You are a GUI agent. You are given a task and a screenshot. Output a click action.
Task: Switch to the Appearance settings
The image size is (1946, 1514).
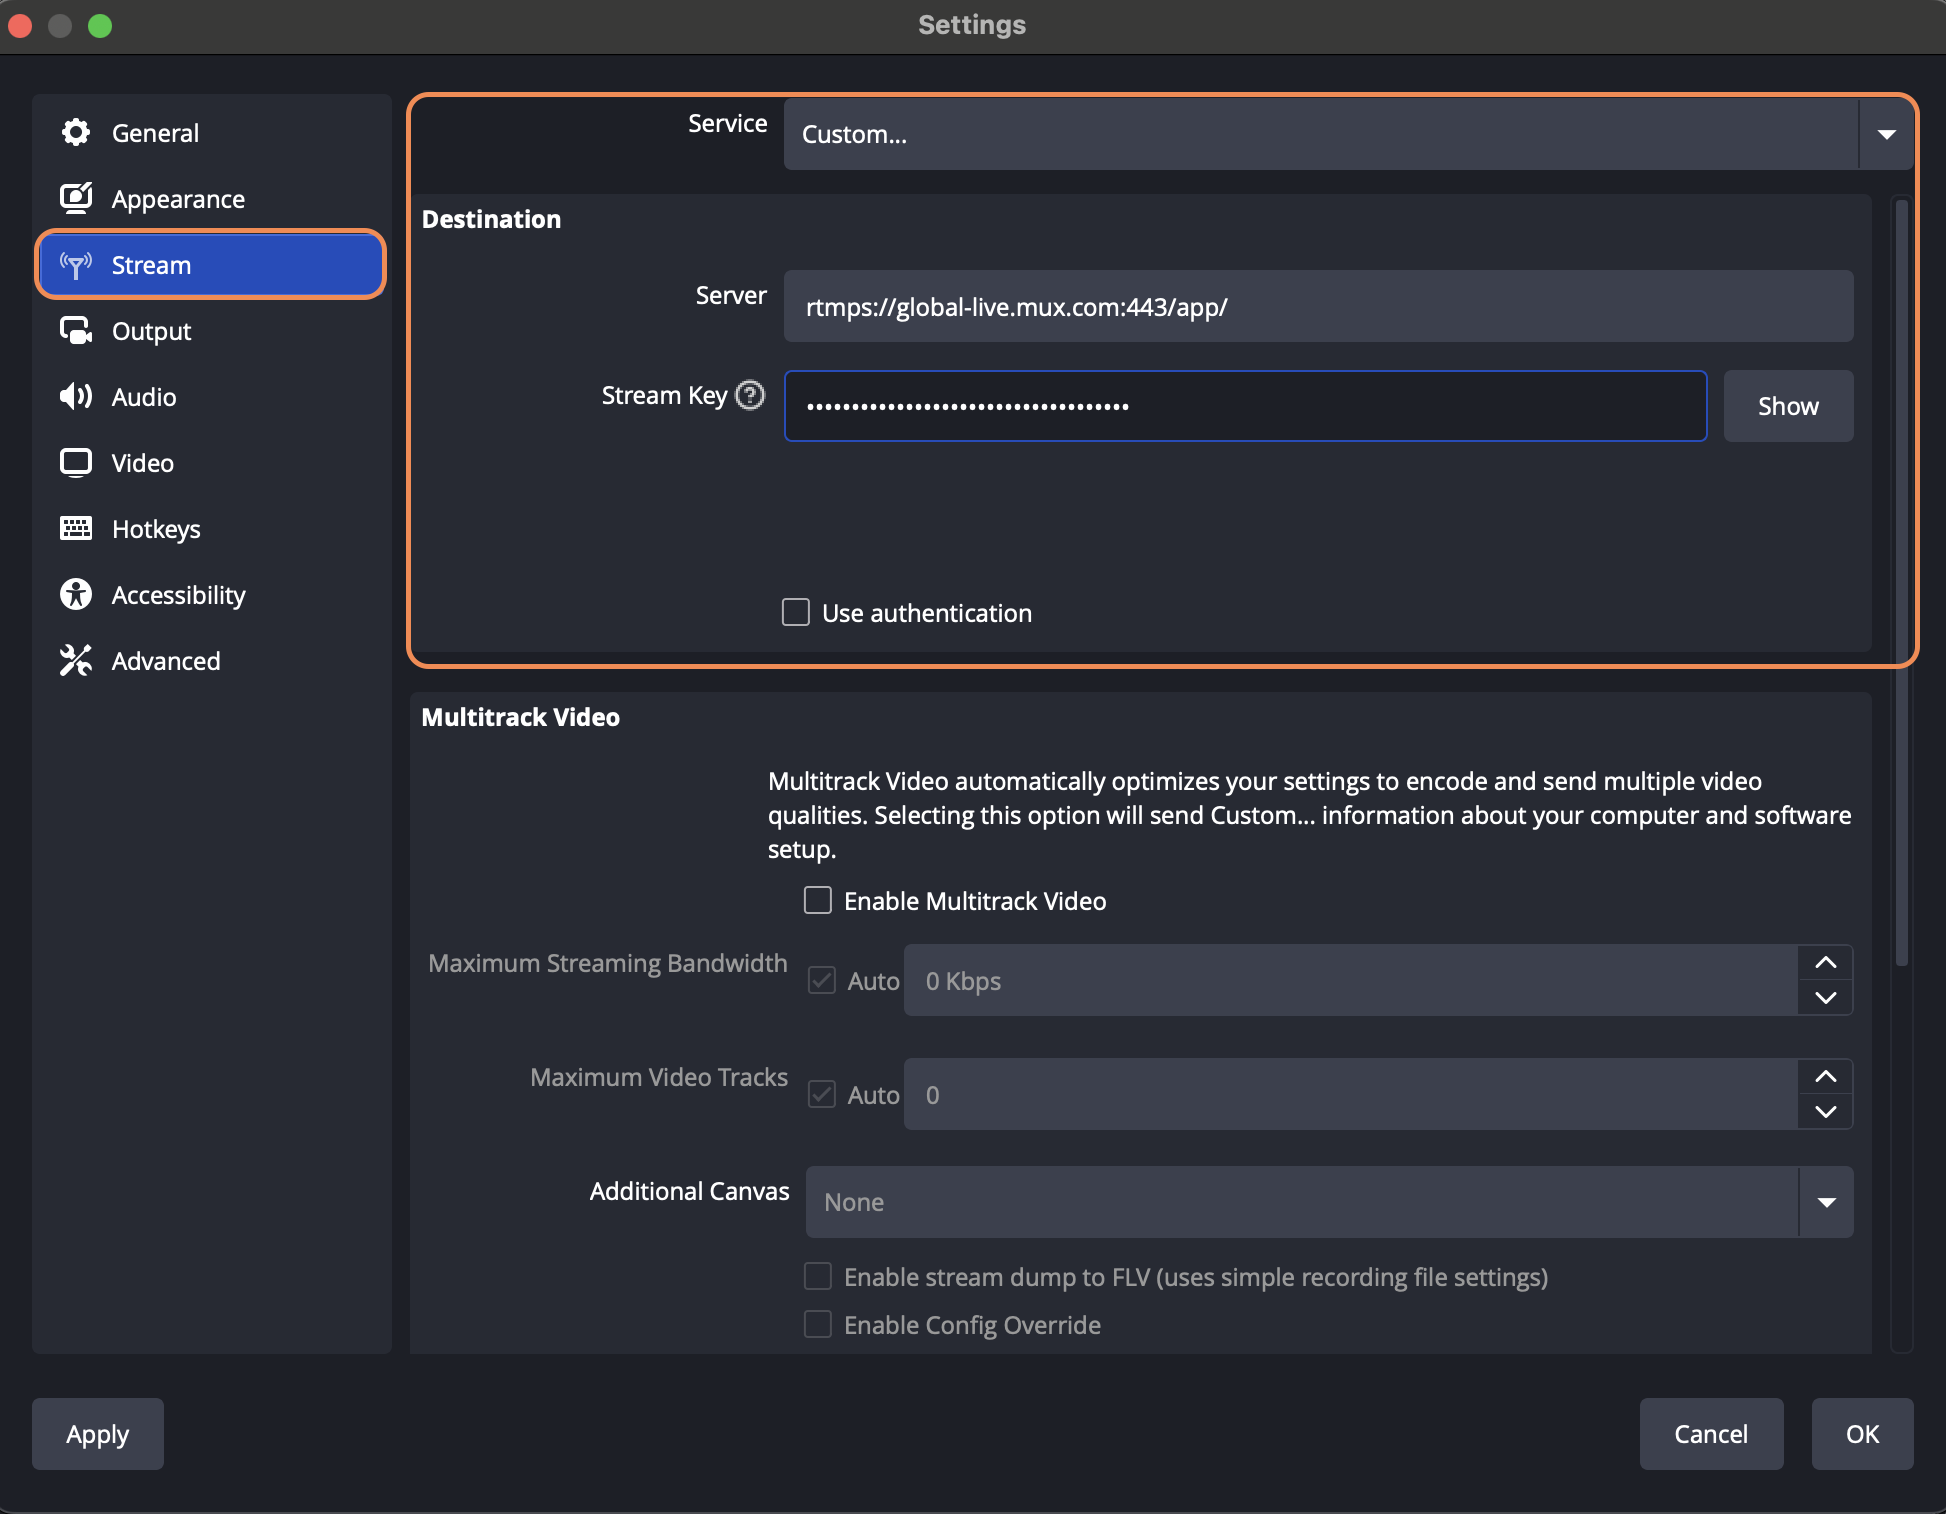coord(212,199)
